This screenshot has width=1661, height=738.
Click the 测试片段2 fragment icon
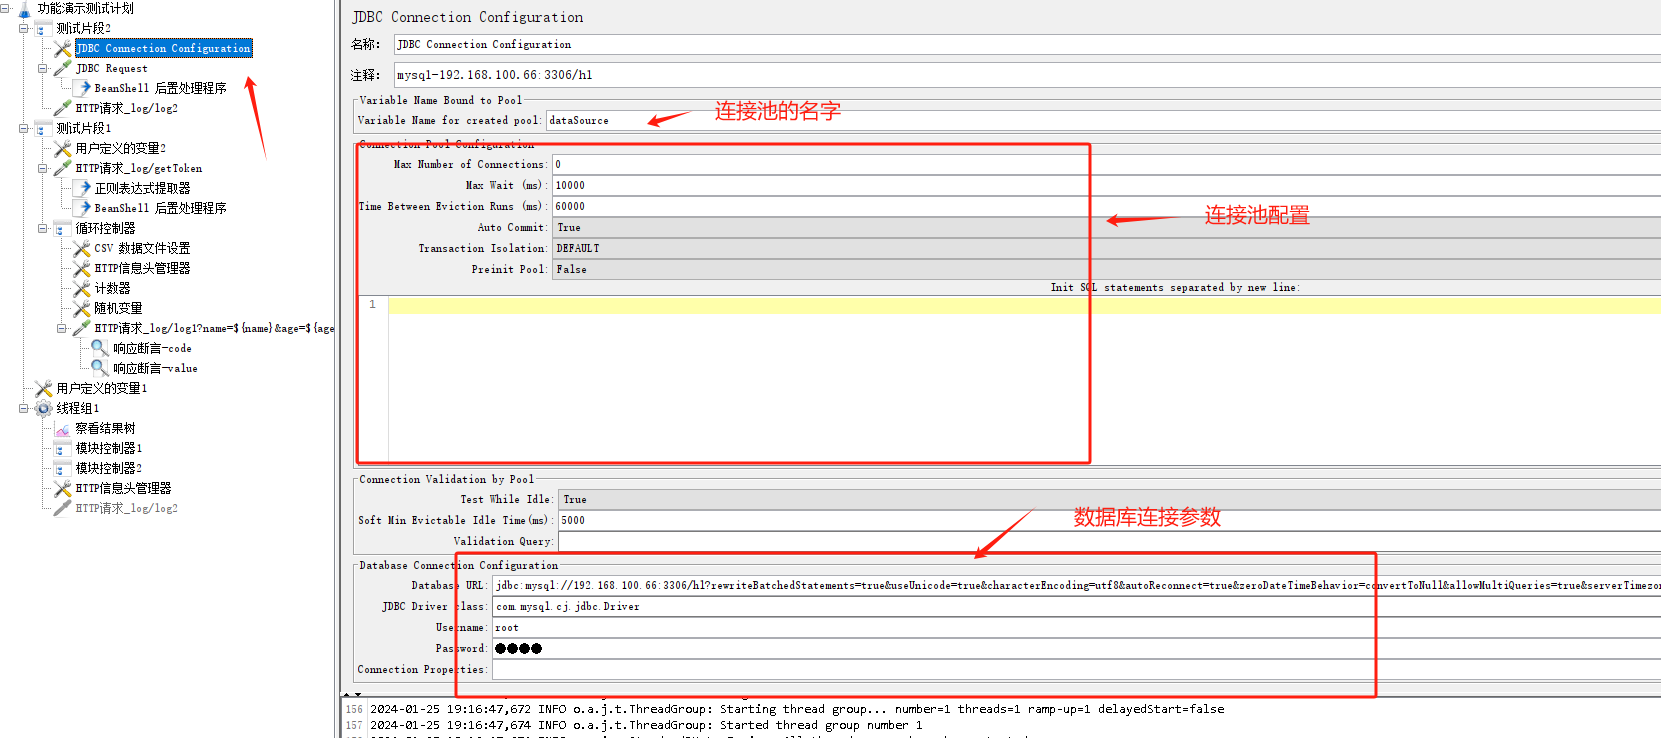coord(44,28)
